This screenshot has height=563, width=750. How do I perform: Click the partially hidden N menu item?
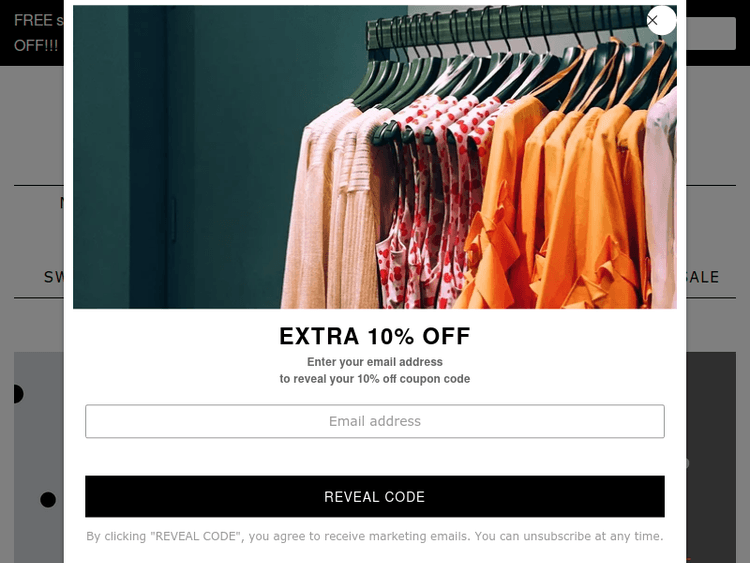pyautogui.click(x=62, y=203)
